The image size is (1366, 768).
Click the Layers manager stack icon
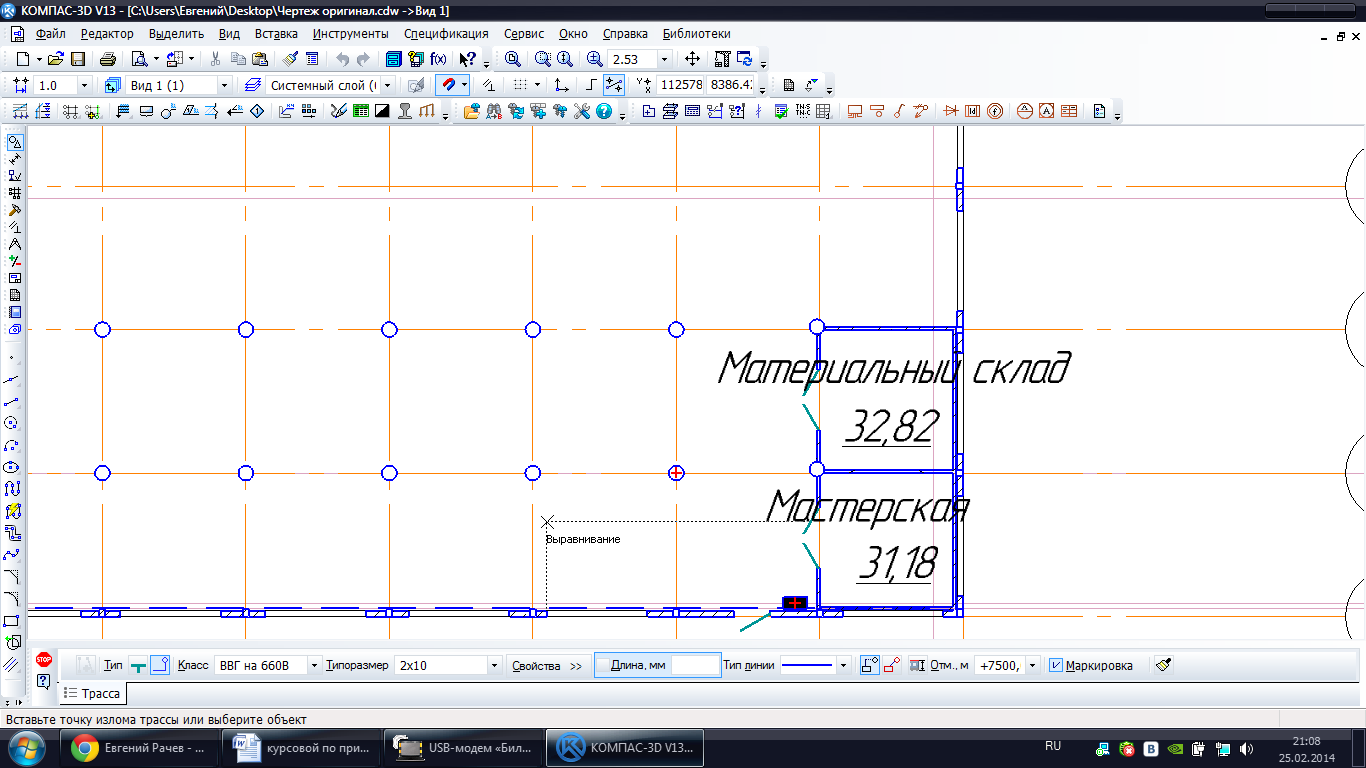[254, 85]
